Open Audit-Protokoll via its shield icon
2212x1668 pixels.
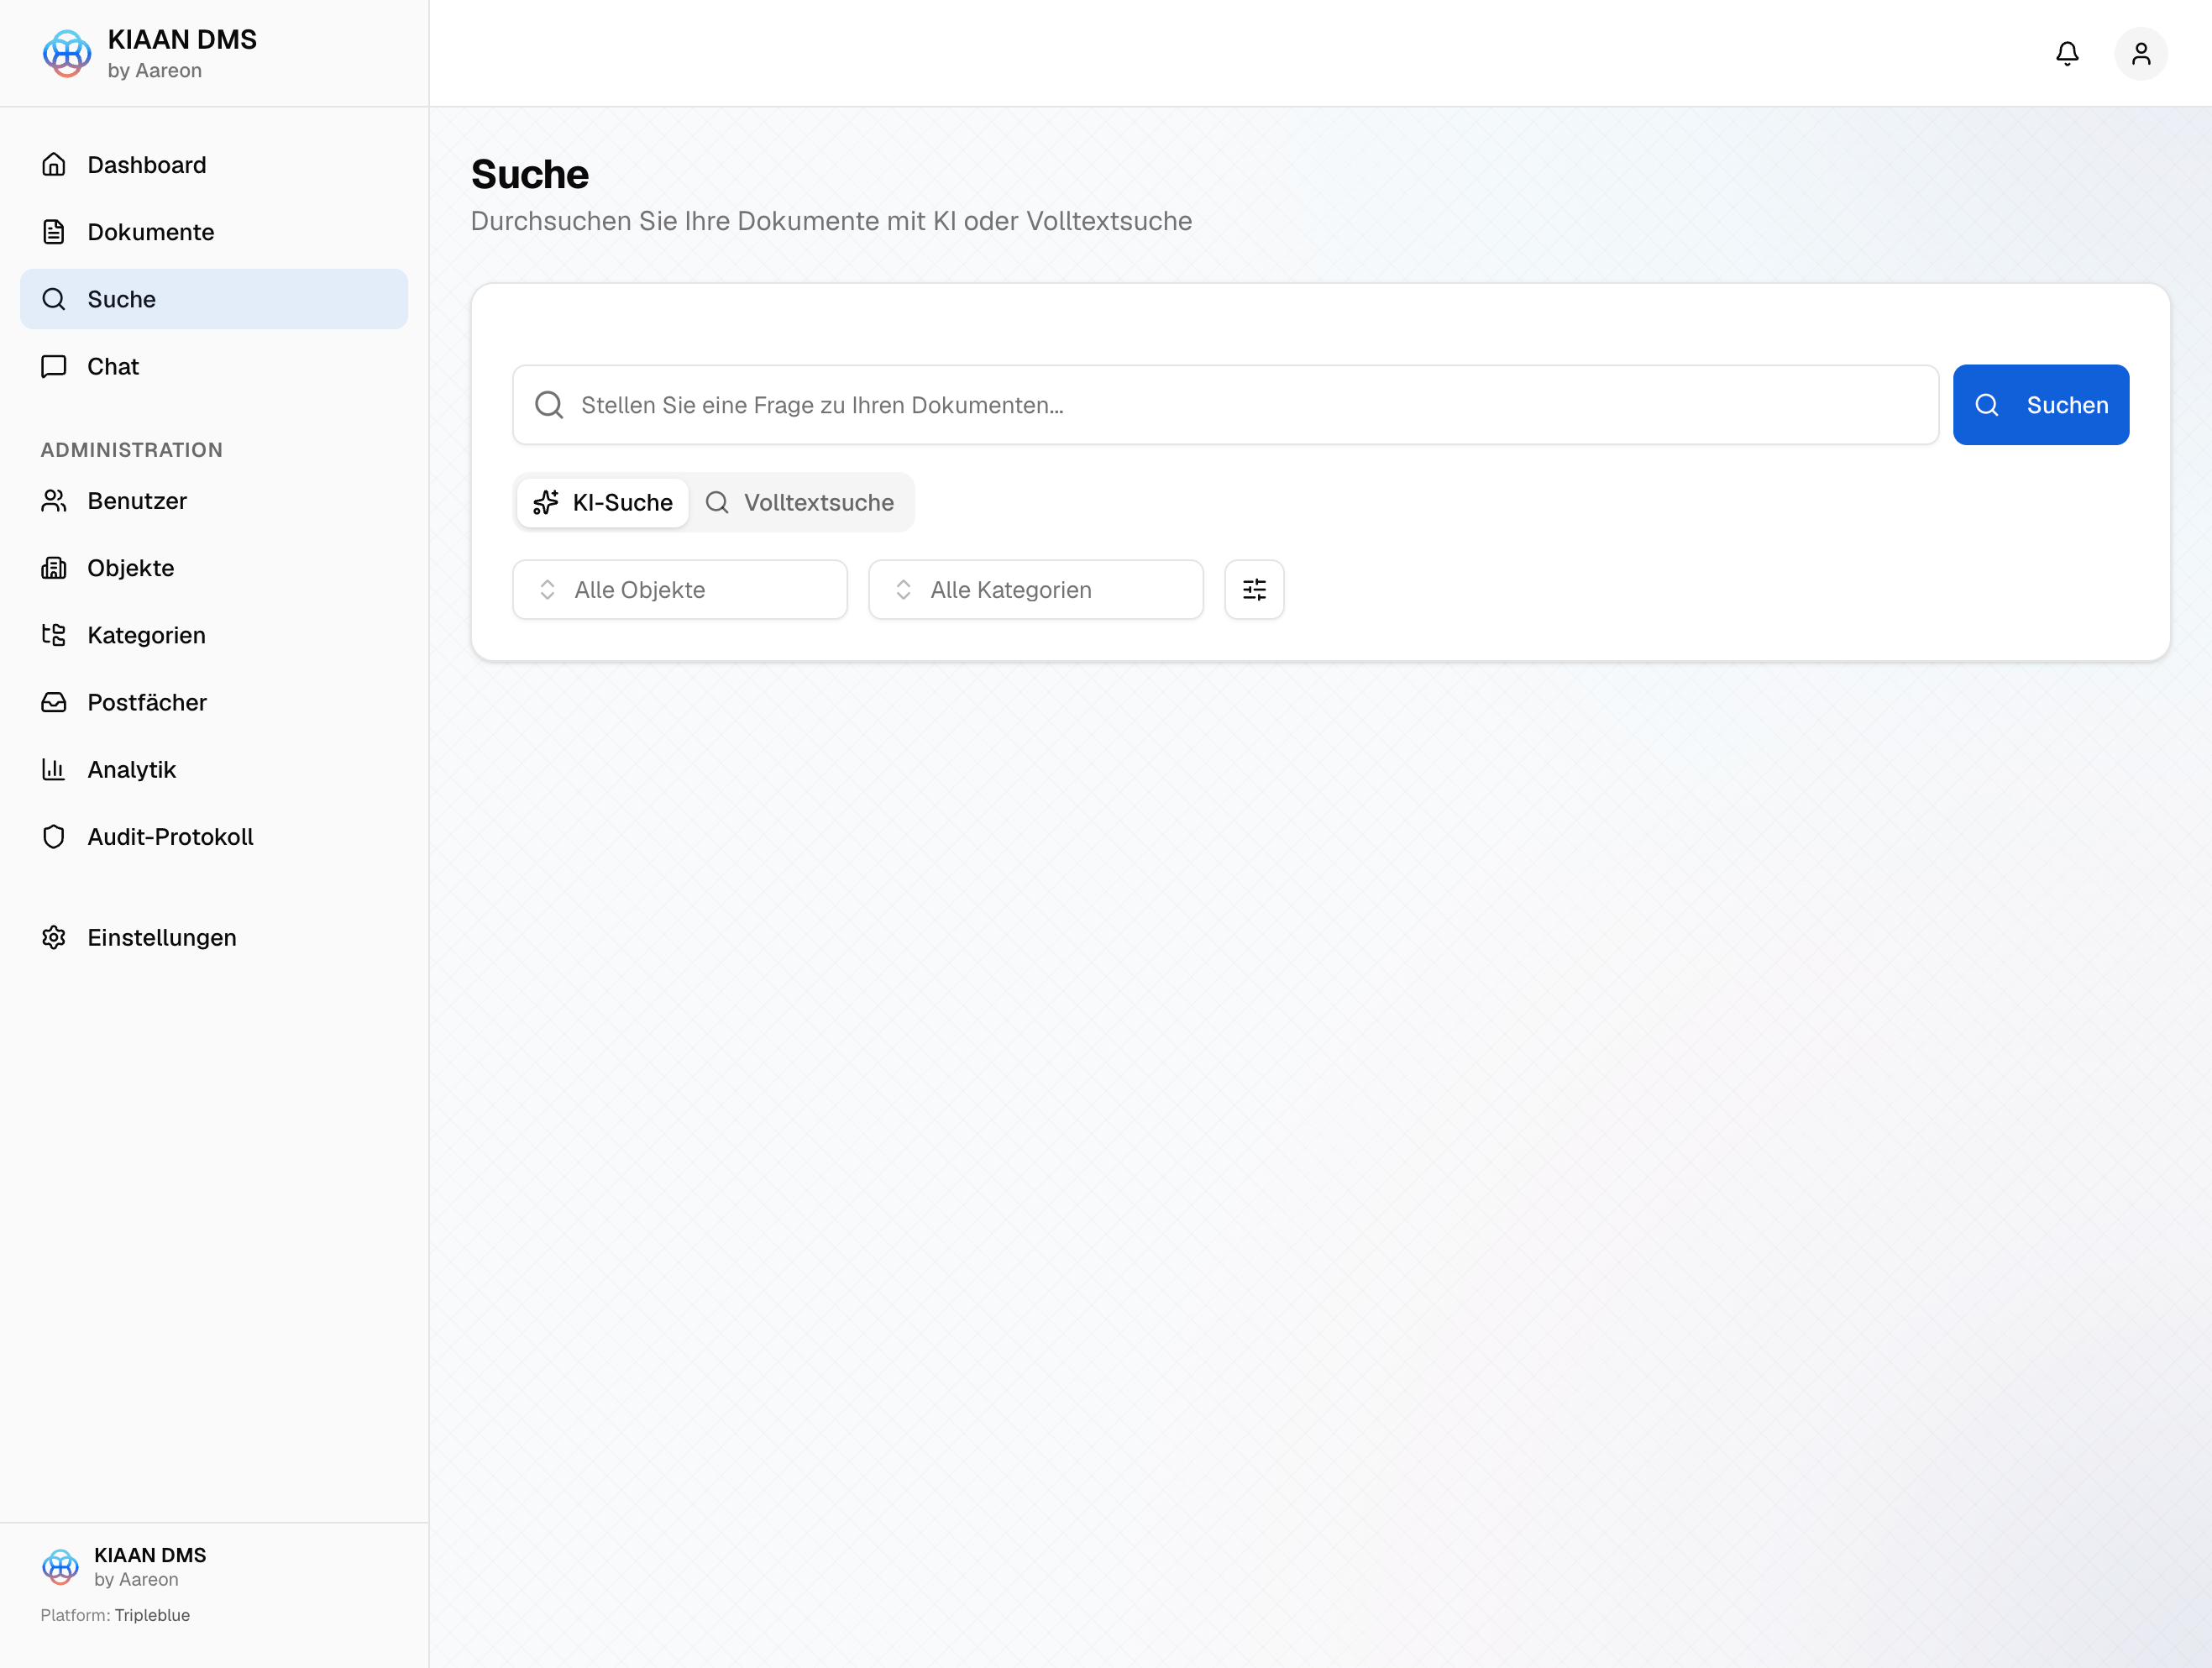tap(54, 836)
